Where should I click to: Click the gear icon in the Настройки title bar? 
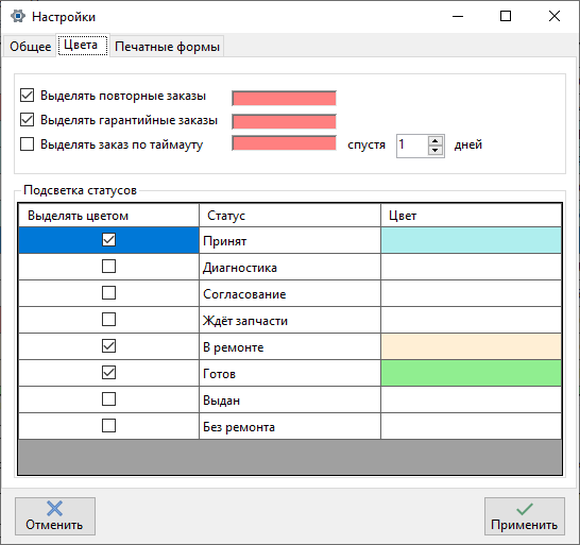coord(18,16)
